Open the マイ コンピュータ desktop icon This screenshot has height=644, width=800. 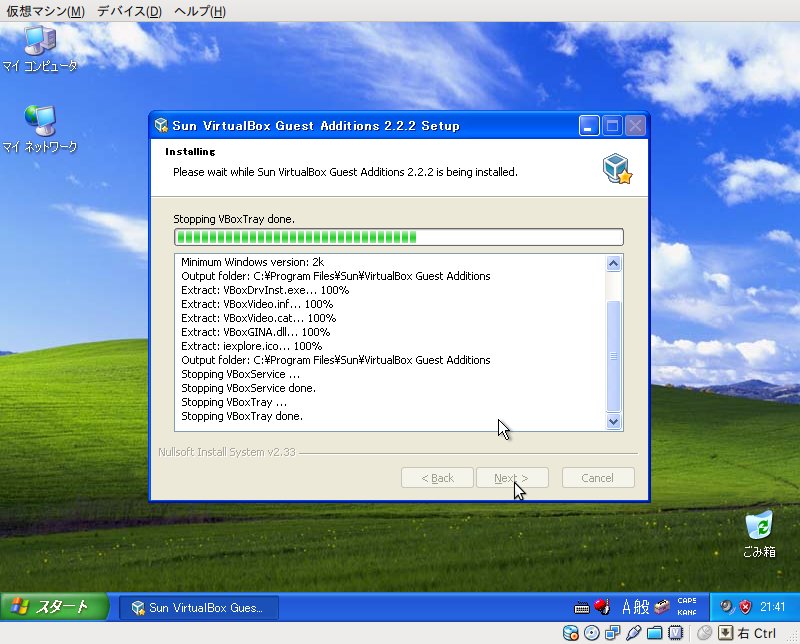40,49
